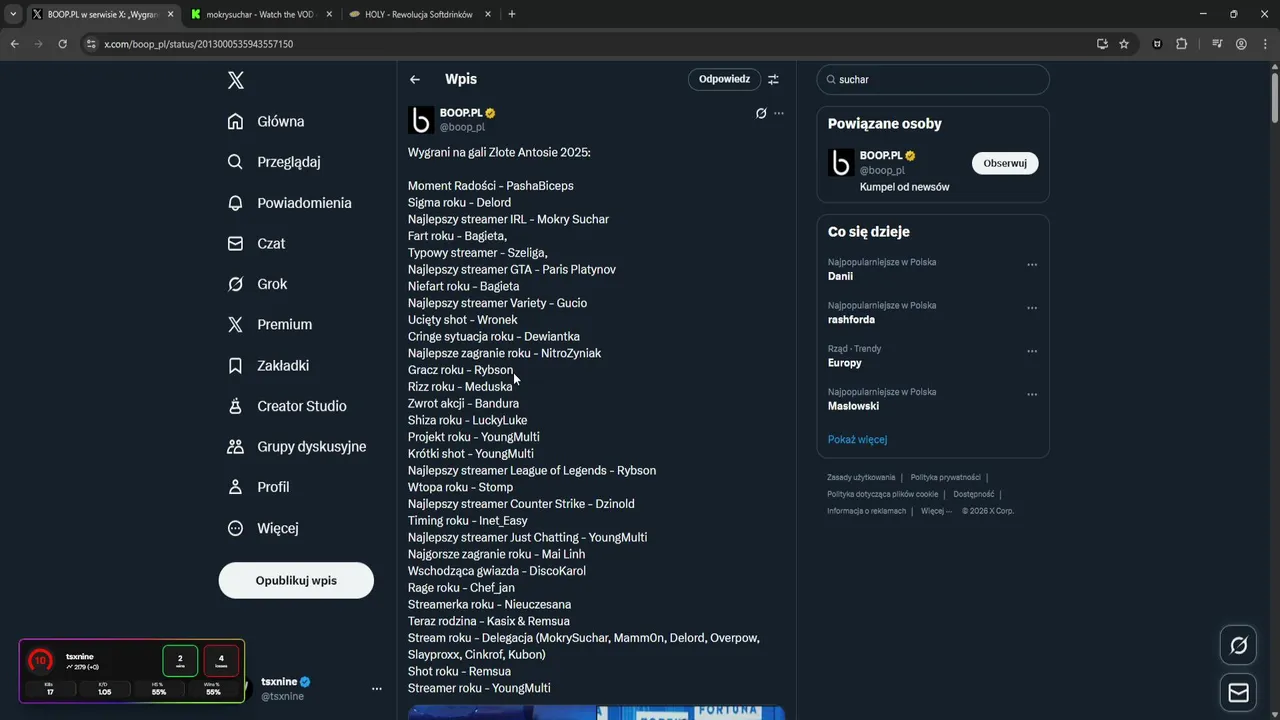
Task: Open Polityka dotycząca plików cookie link
Action: pyautogui.click(x=882, y=494)
